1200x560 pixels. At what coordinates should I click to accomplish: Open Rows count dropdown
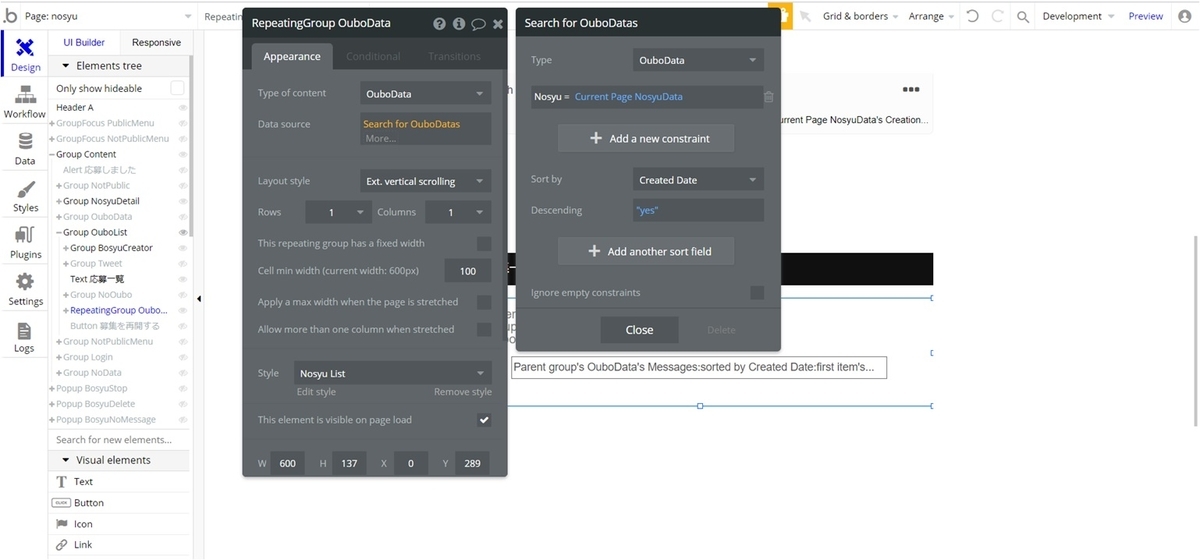click(x=336, y=212)
